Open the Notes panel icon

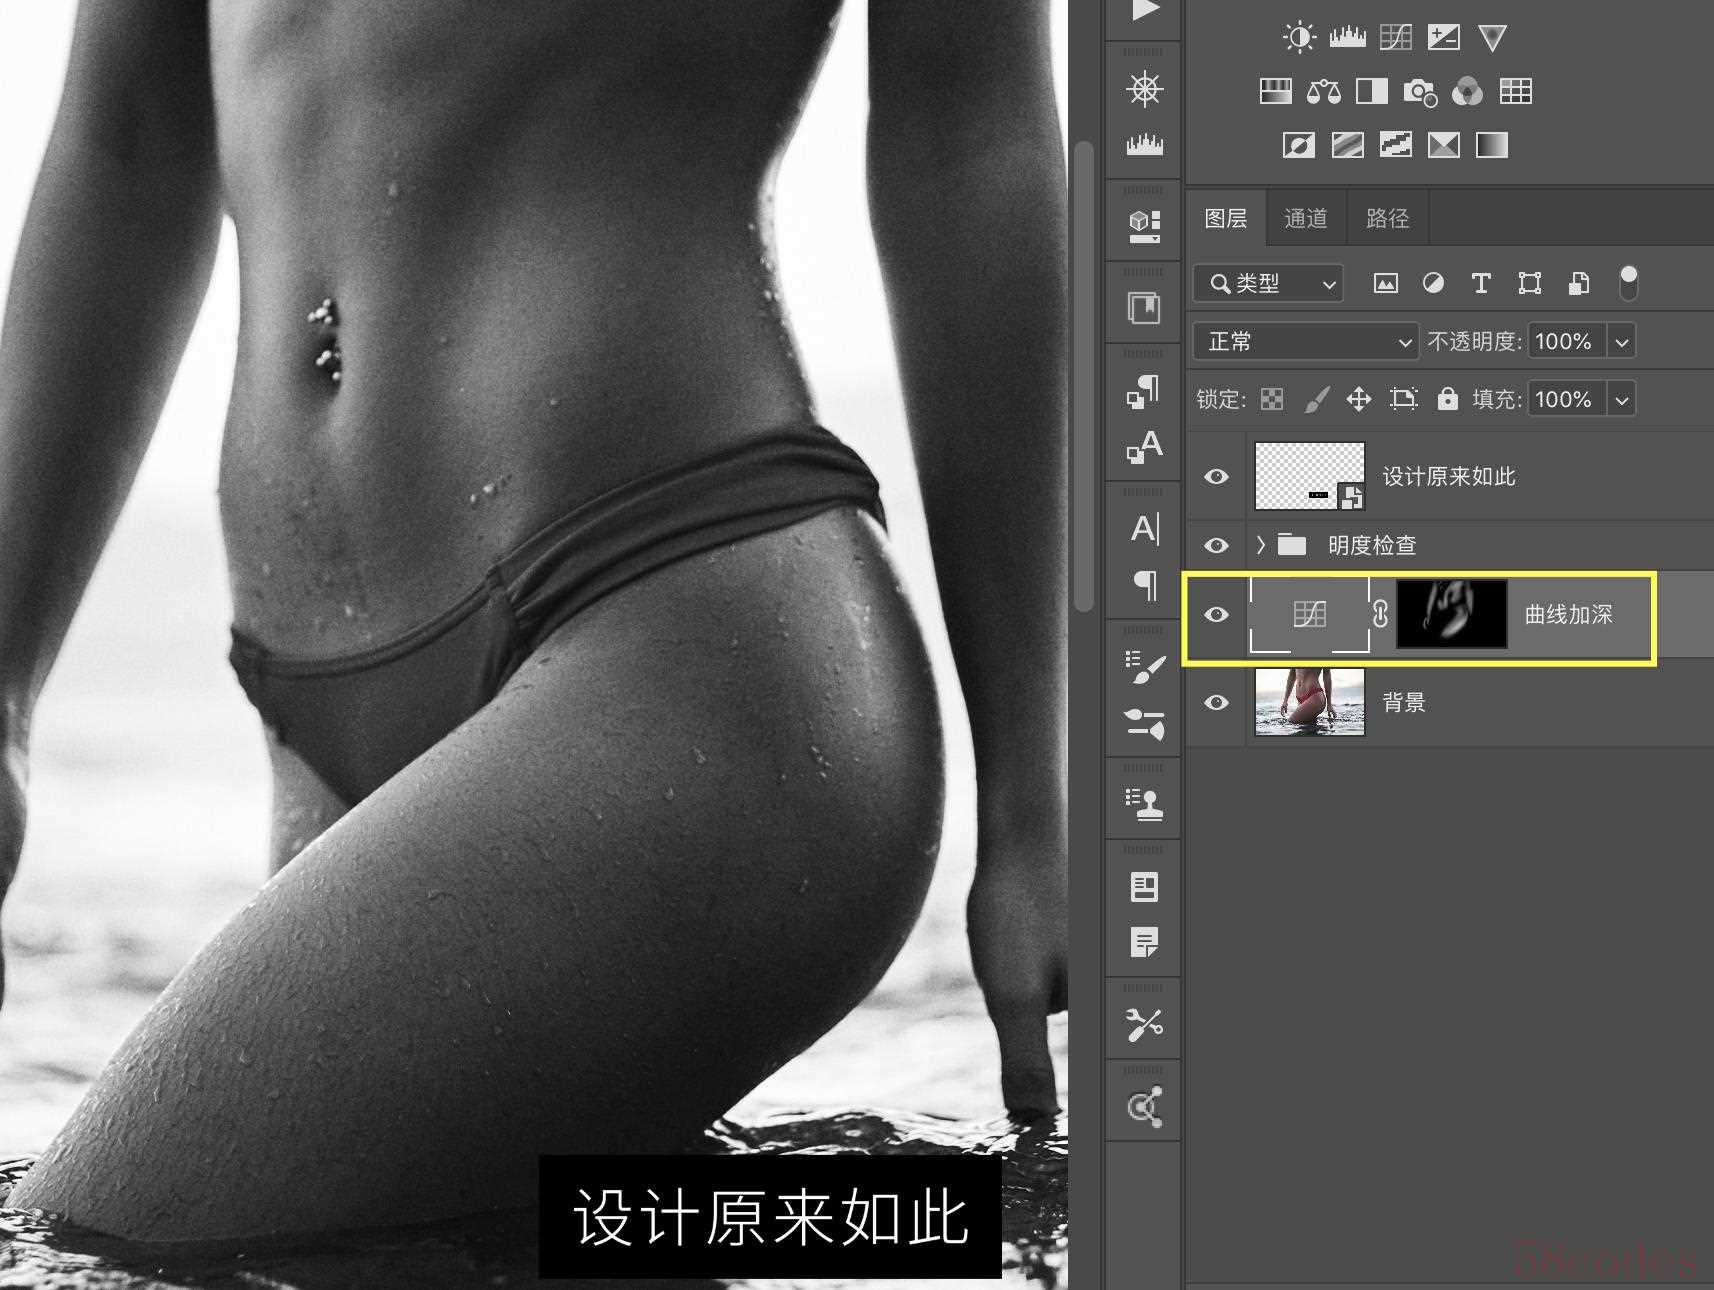click(x=1145, y=942)
